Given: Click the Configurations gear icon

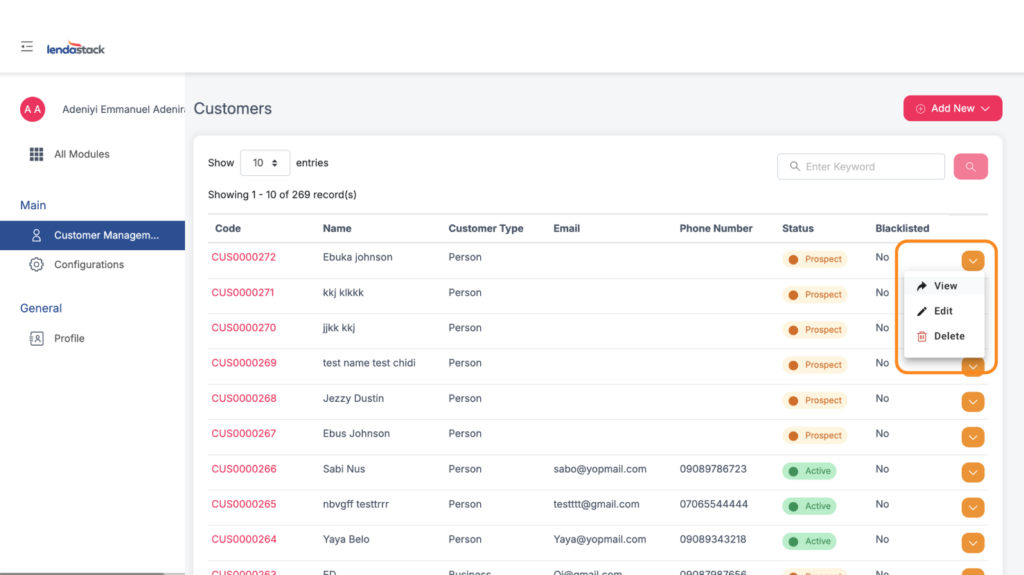Looking at the screenshot, I should click(37, 265).
